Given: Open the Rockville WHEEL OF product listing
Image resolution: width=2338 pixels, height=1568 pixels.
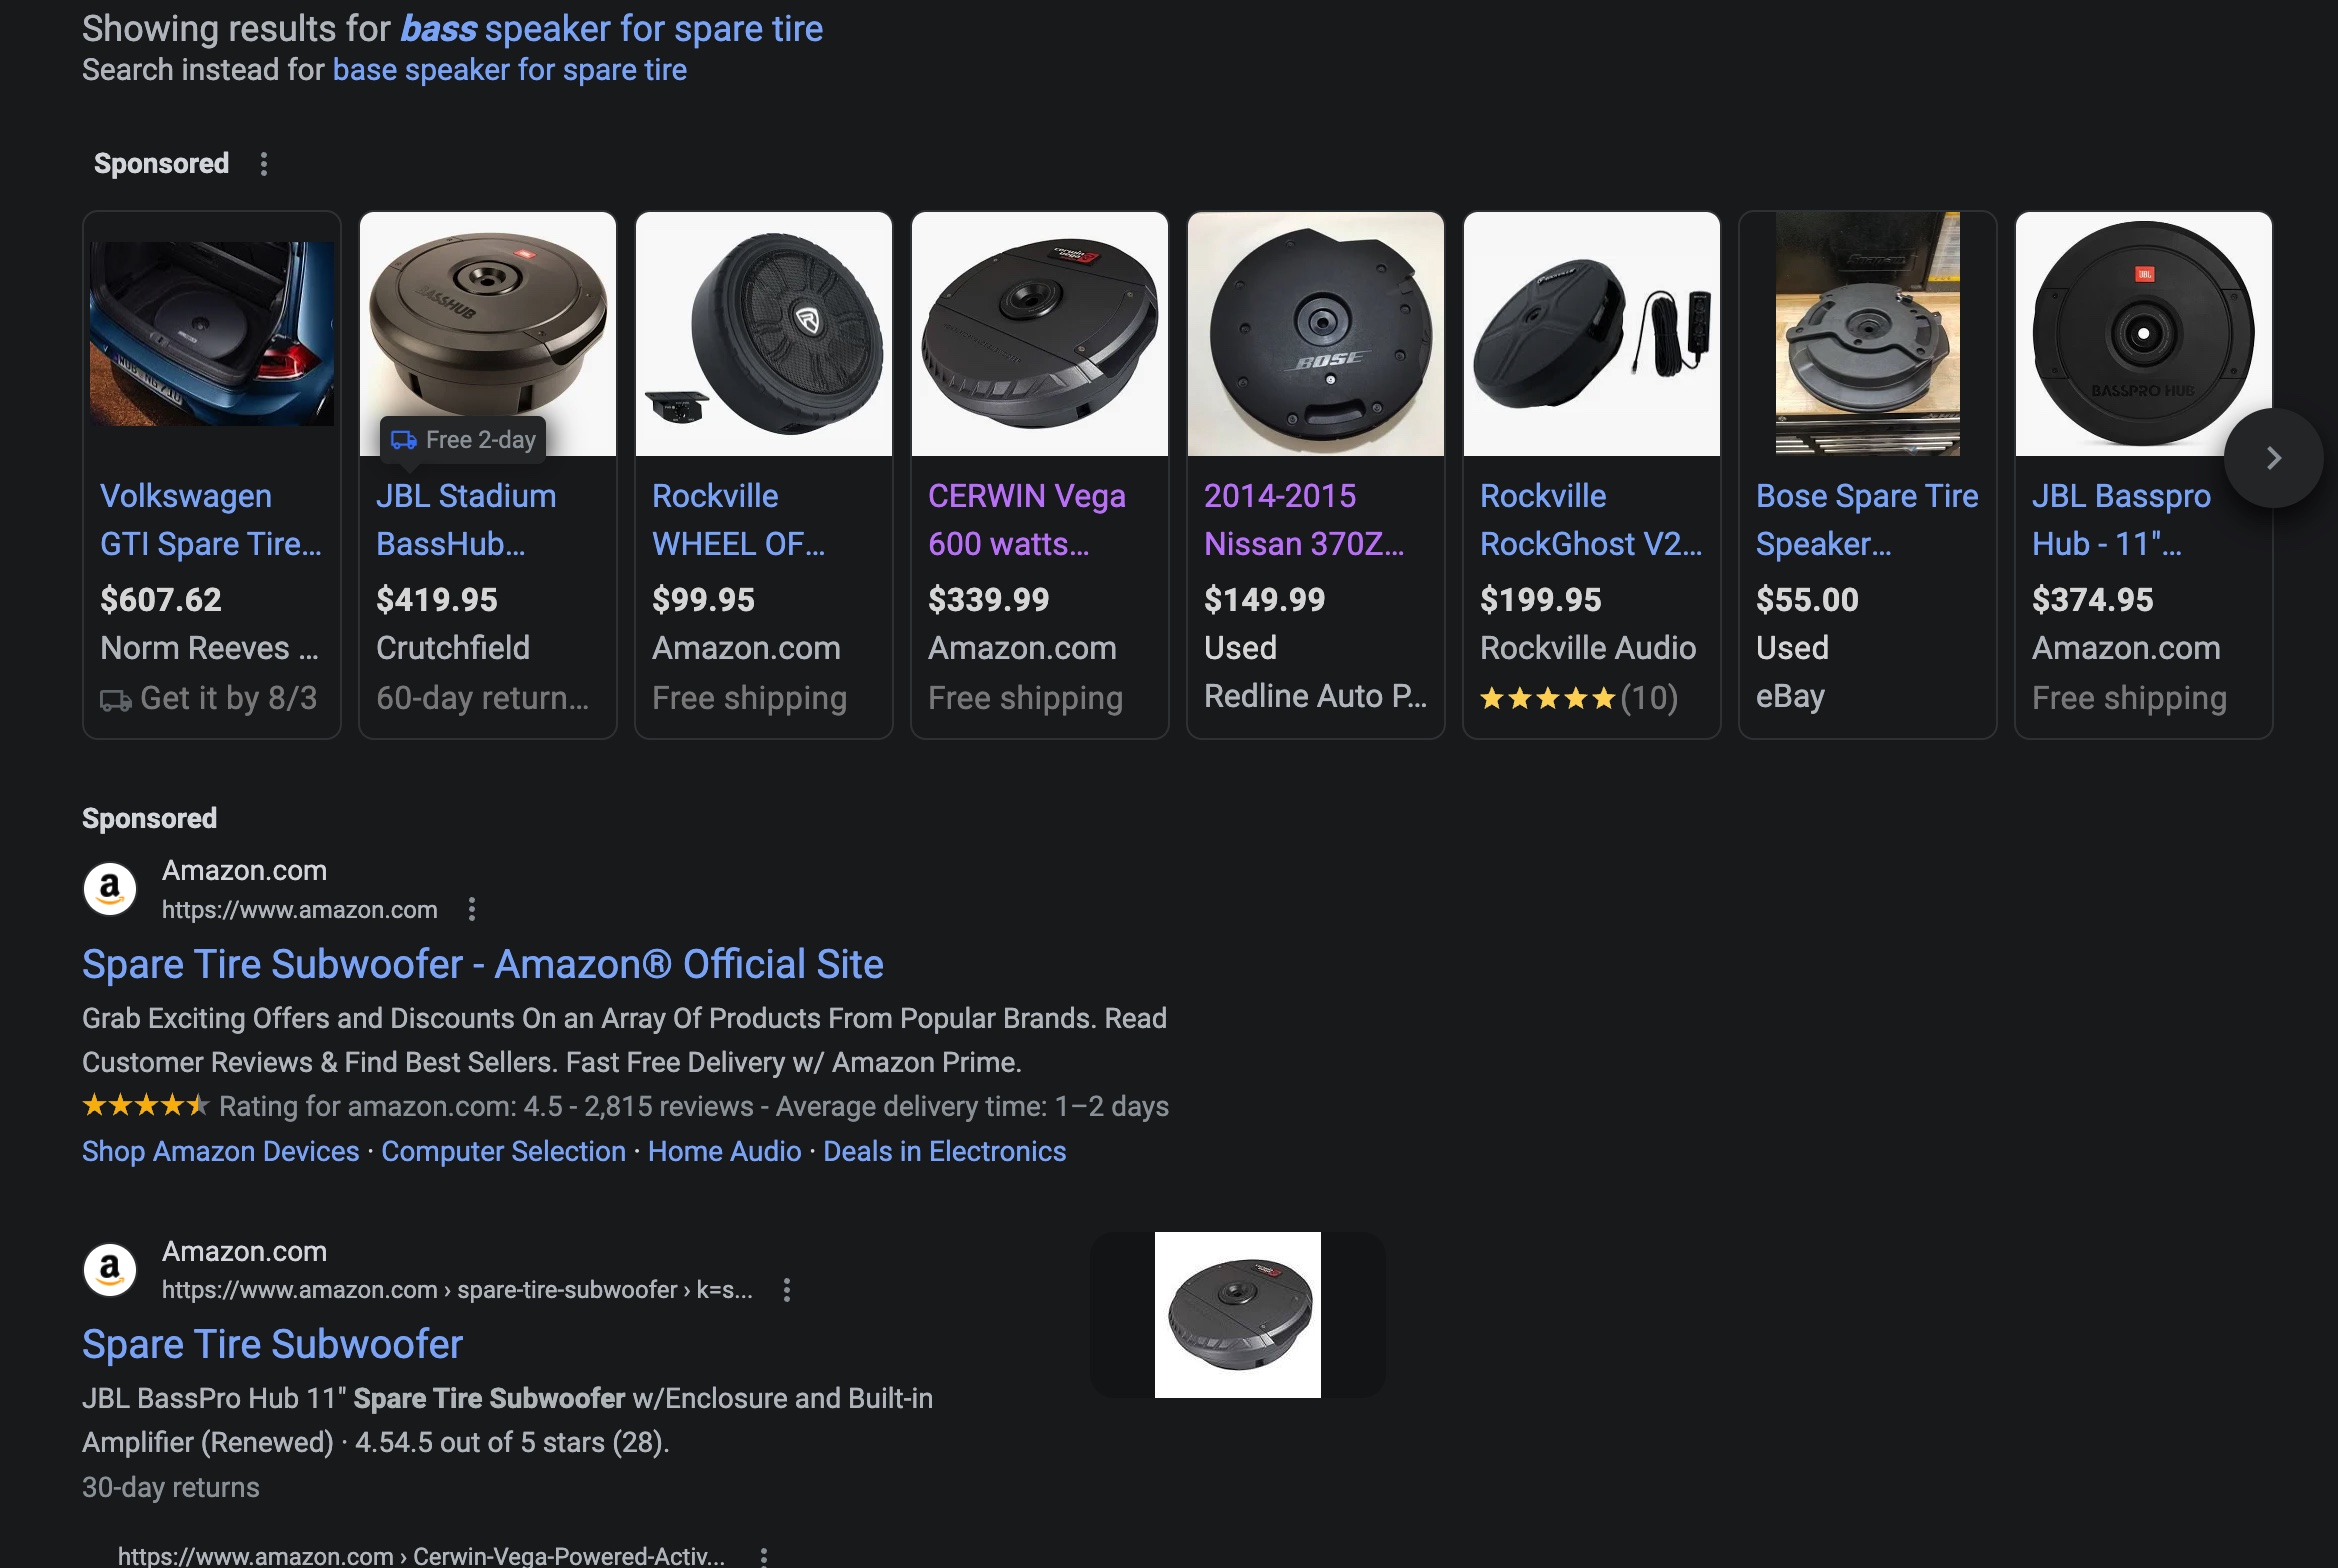Looking at the screenshot, I should (738, 520).
